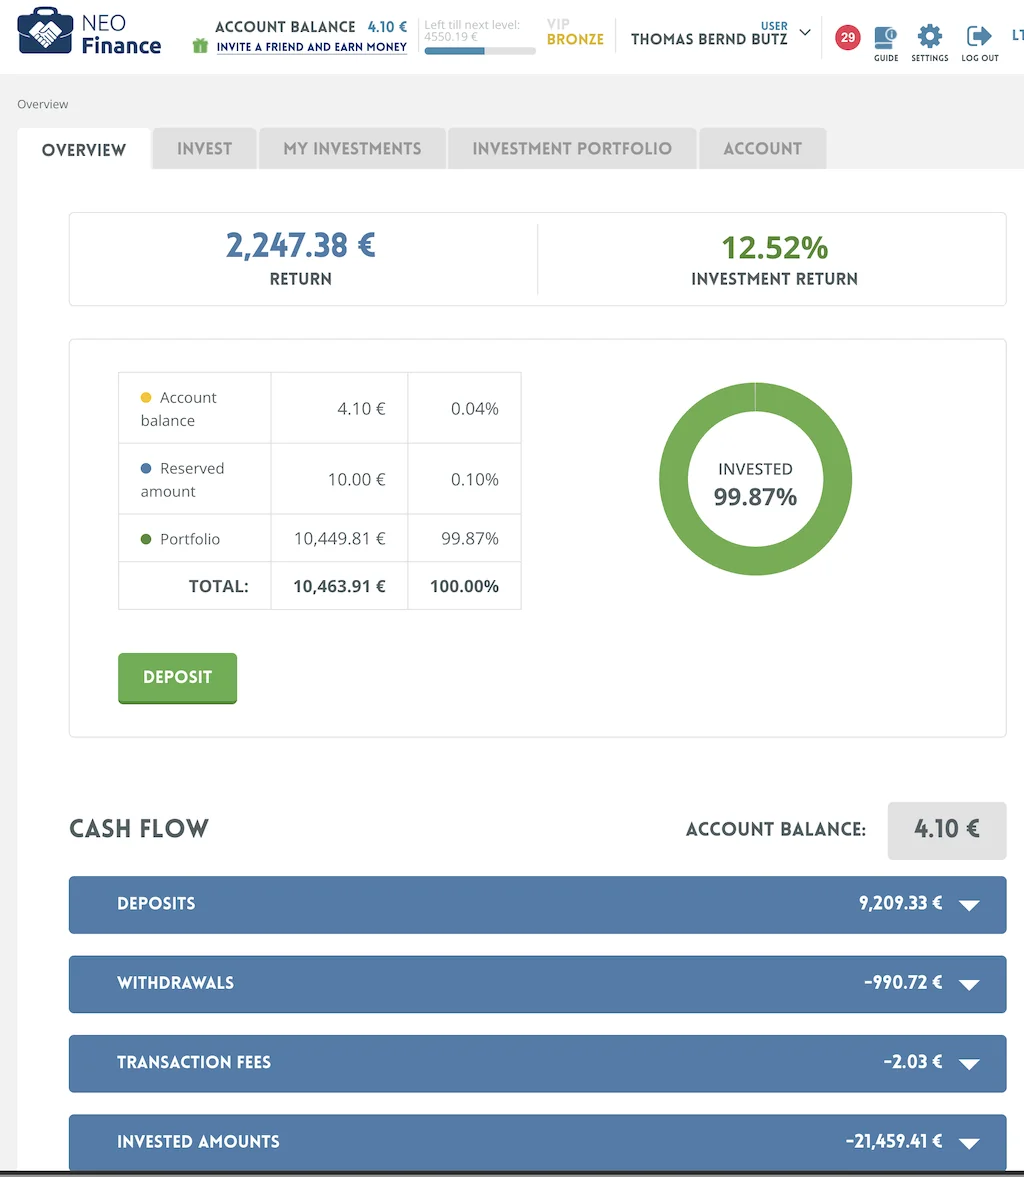
Task: Follow the Invite a Friend and Earn Money link
Action: pyautogui.click(x=311, y=47)
